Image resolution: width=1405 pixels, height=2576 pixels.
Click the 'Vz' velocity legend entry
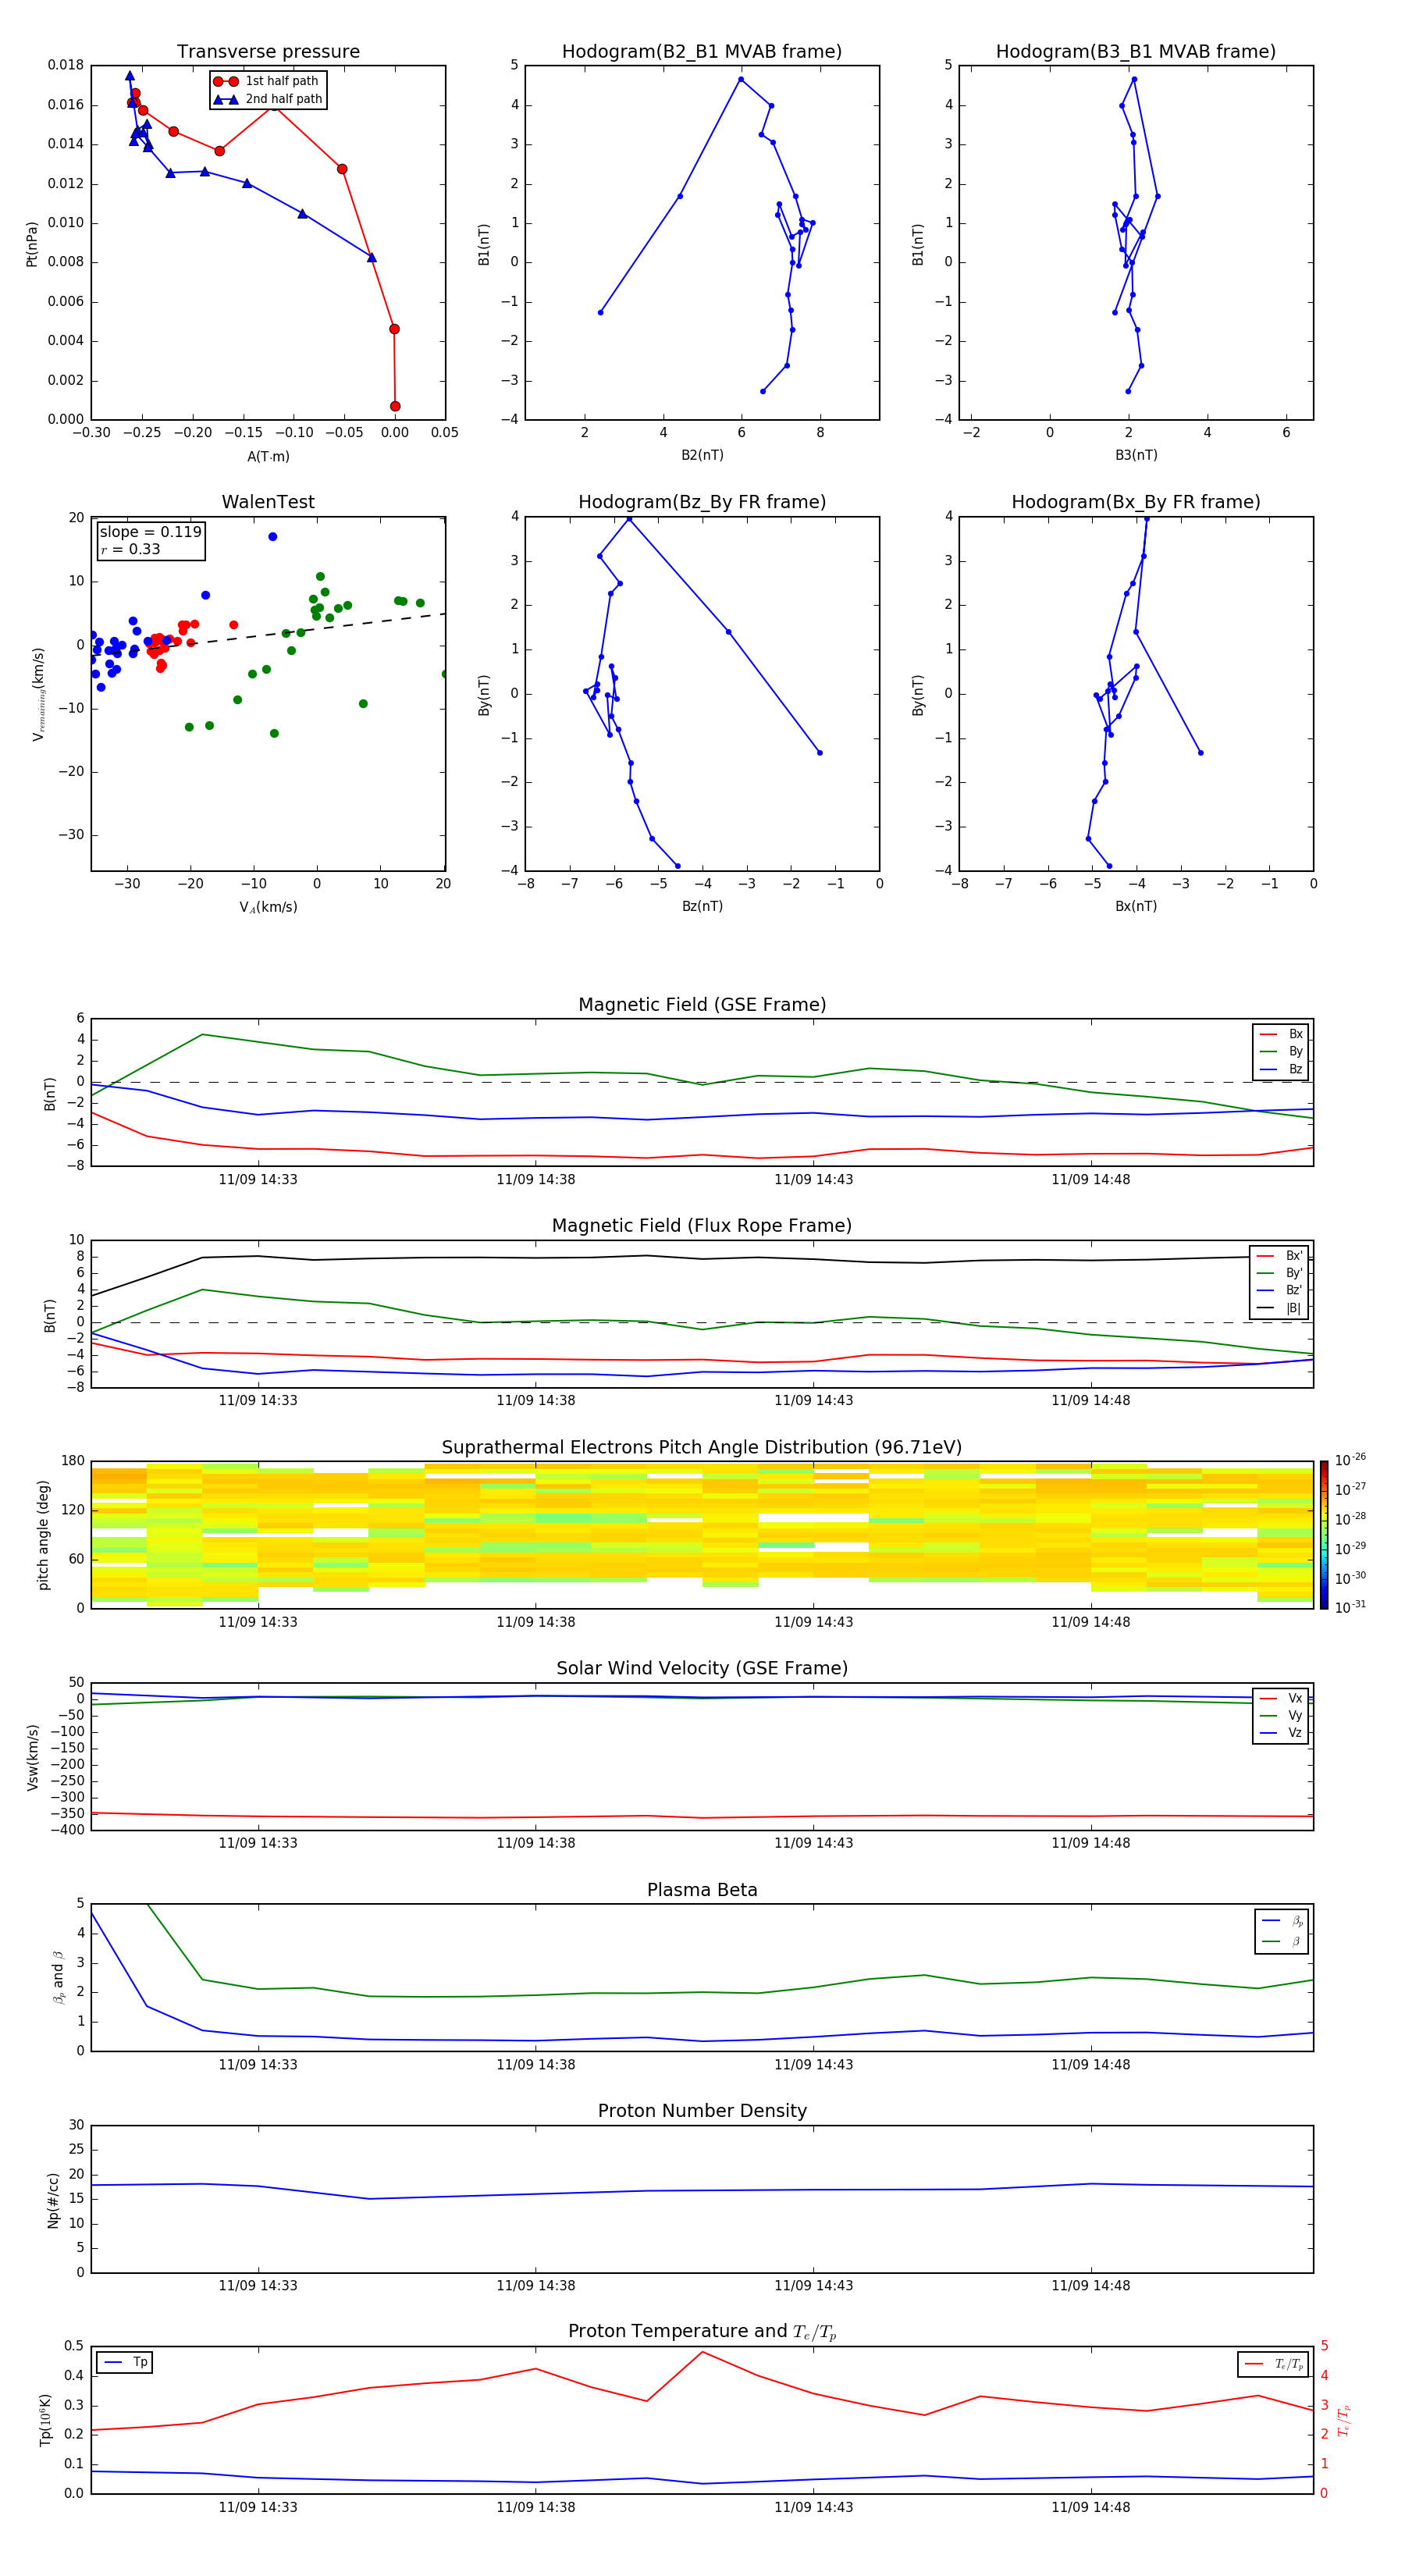pyautogui.click(x=1281, y=1733)
